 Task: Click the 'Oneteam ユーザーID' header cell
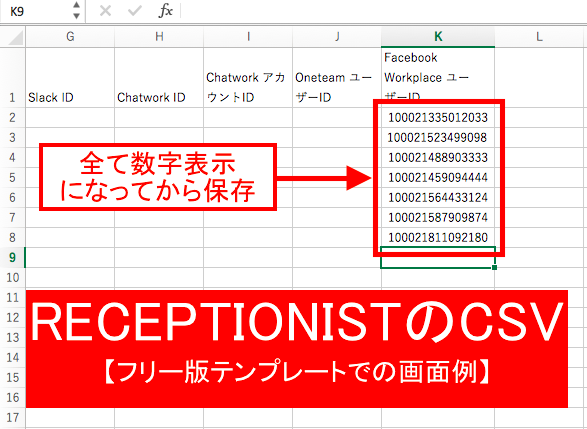(x=337, y=77)
